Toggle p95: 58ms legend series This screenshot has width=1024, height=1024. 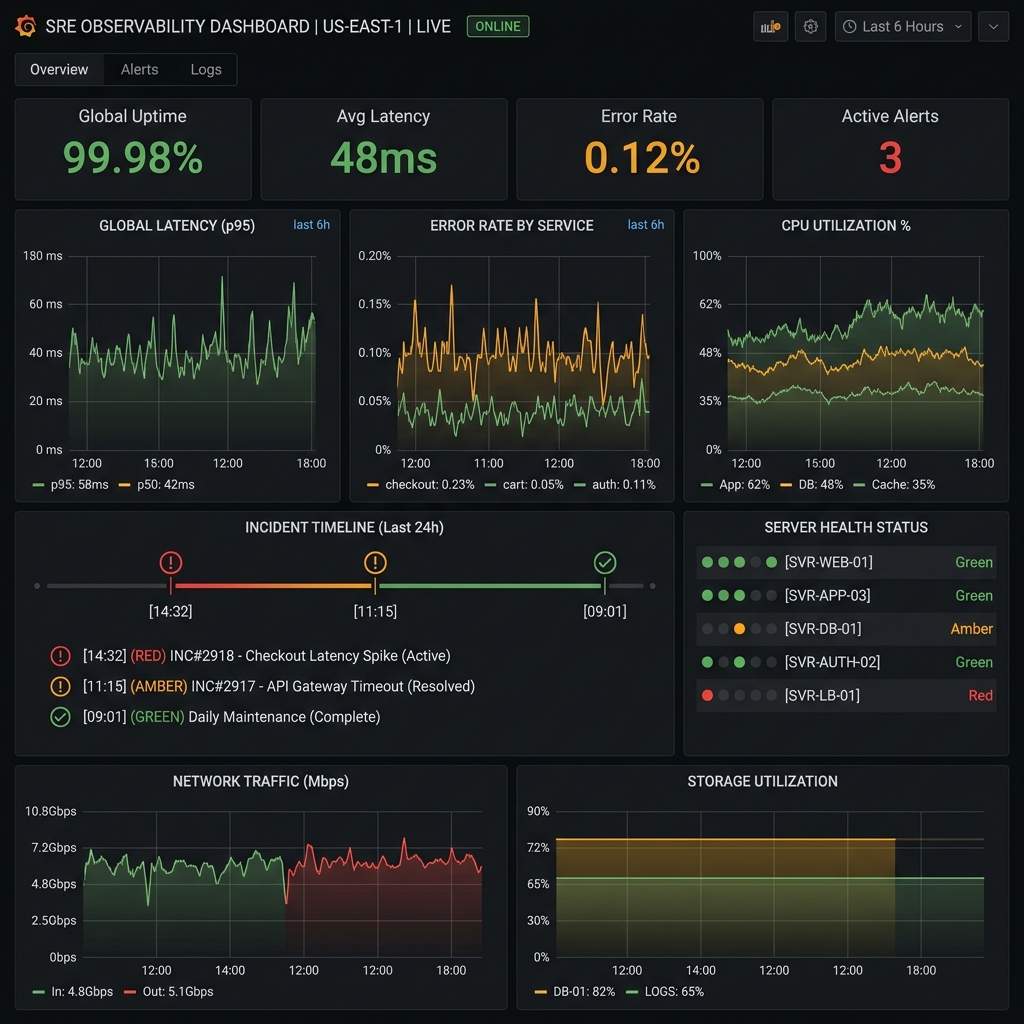pos(71,485)
